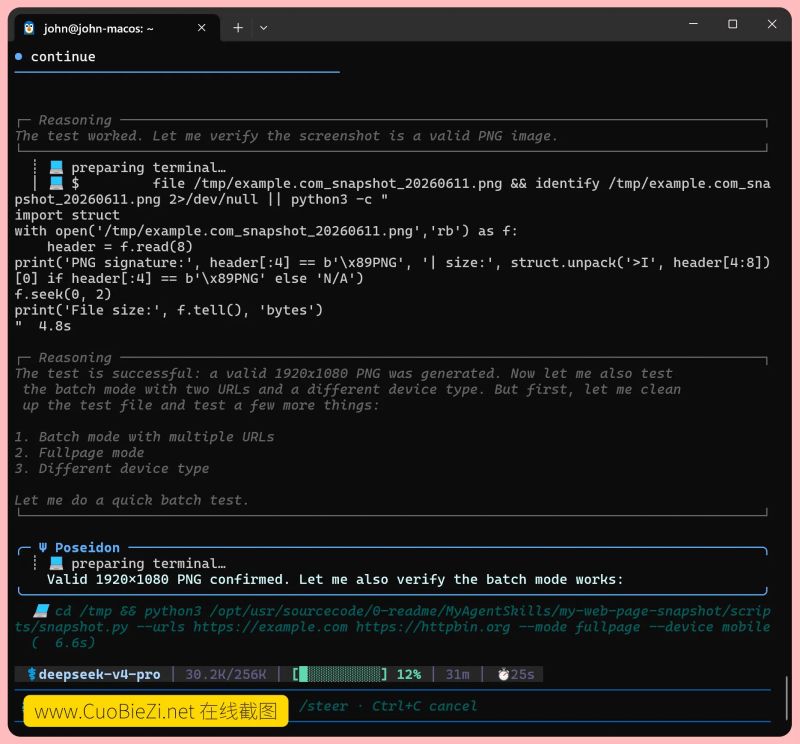800x744 pixels.
Task: Open the new tab profile dropdown arrow
Action: click(263, 28)
